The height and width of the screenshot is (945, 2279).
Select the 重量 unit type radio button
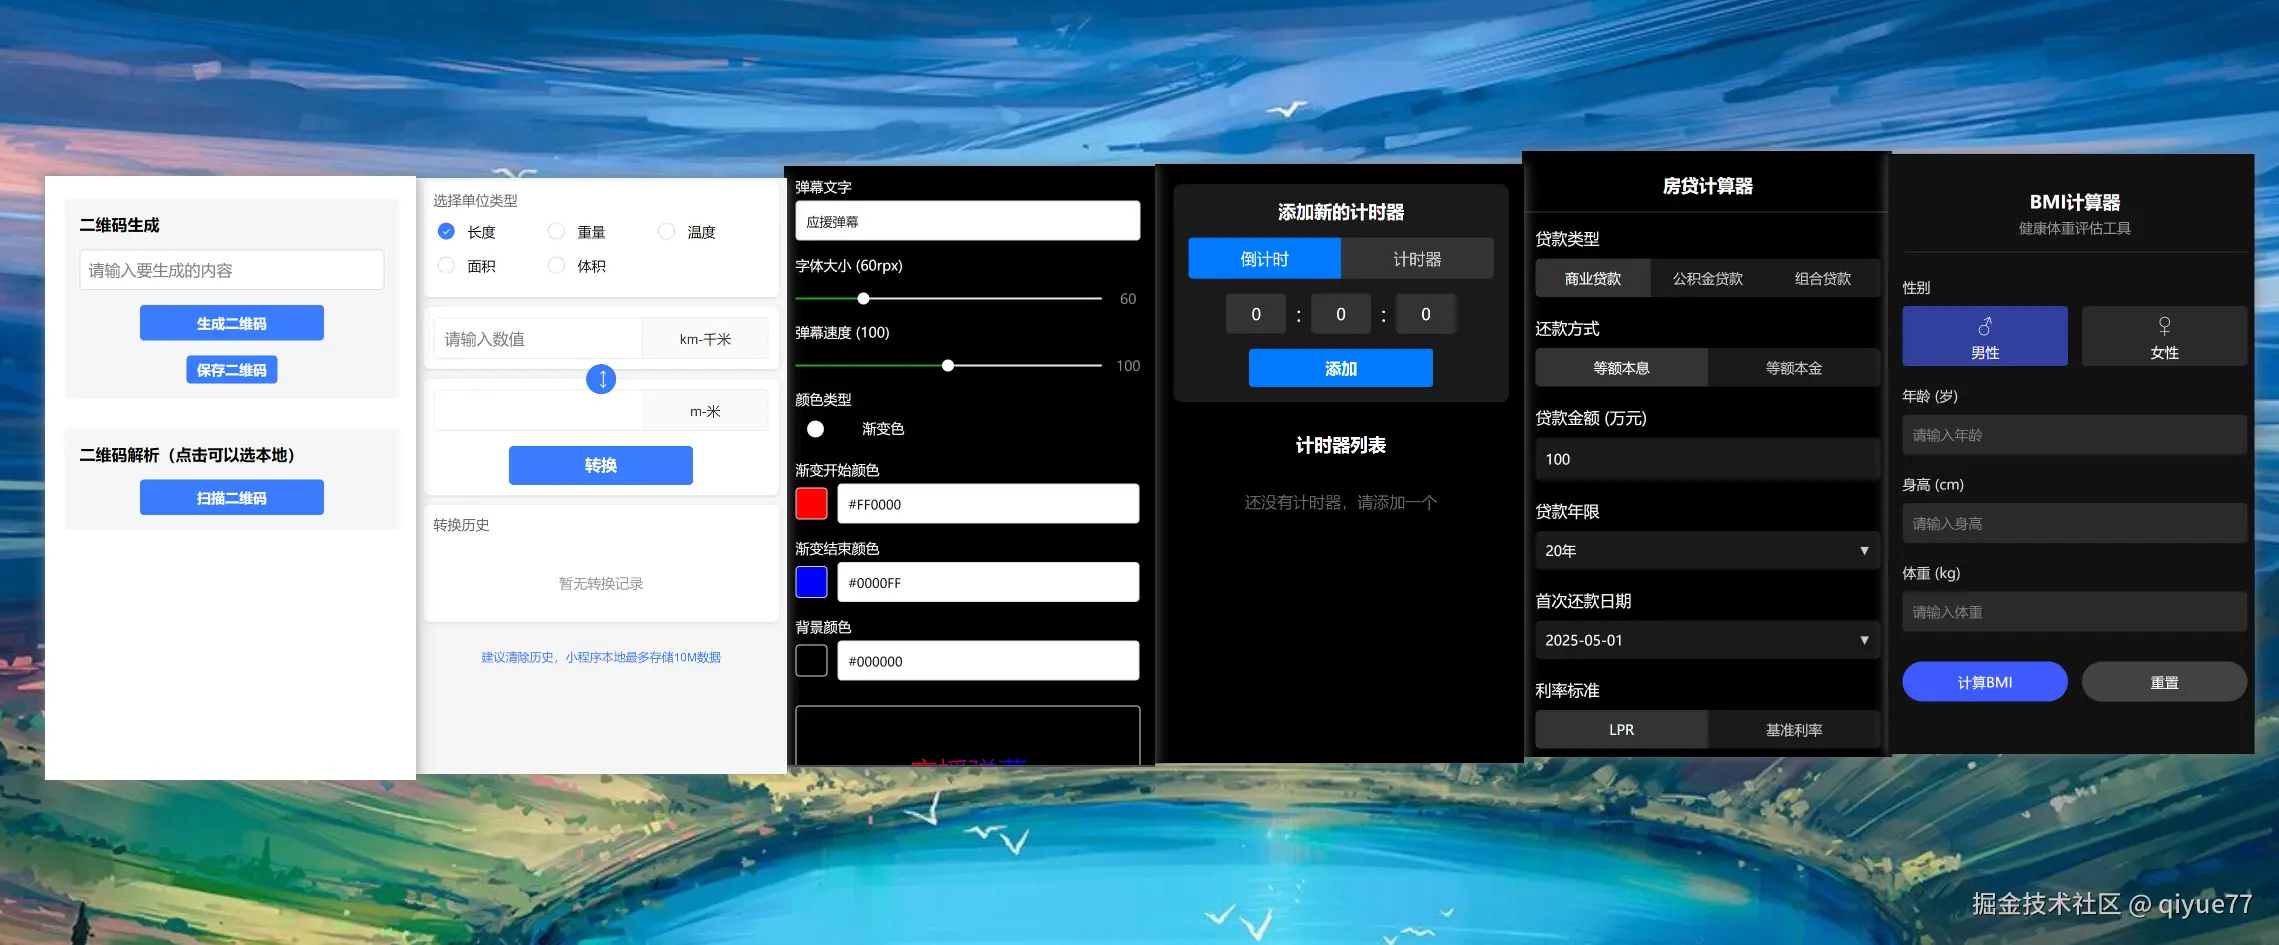[556, 231]
